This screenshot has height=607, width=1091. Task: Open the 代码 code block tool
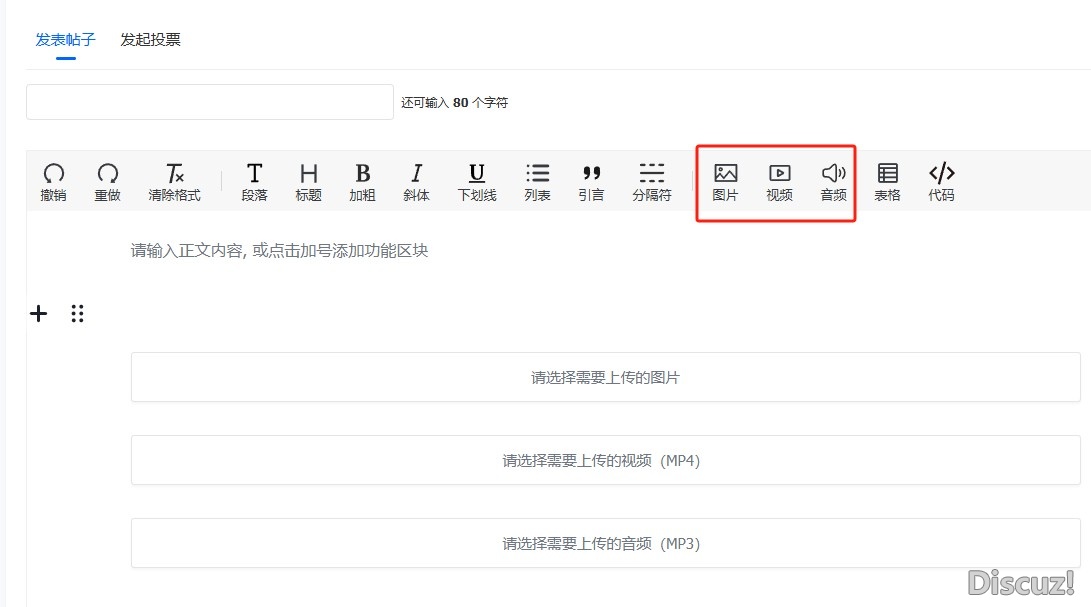[x=941, y=181]
